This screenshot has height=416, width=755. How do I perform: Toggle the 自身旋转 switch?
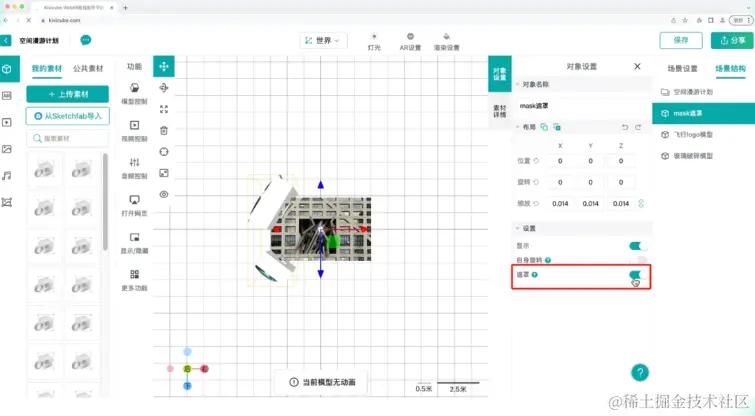(x=638, y=260)
